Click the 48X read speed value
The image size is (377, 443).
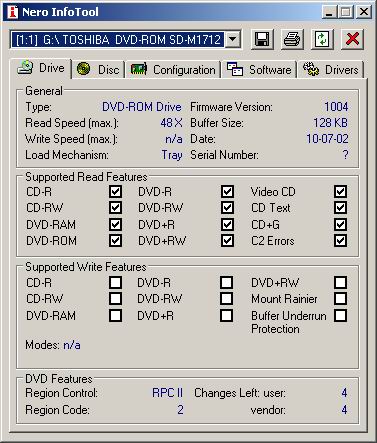click(171, 123)
